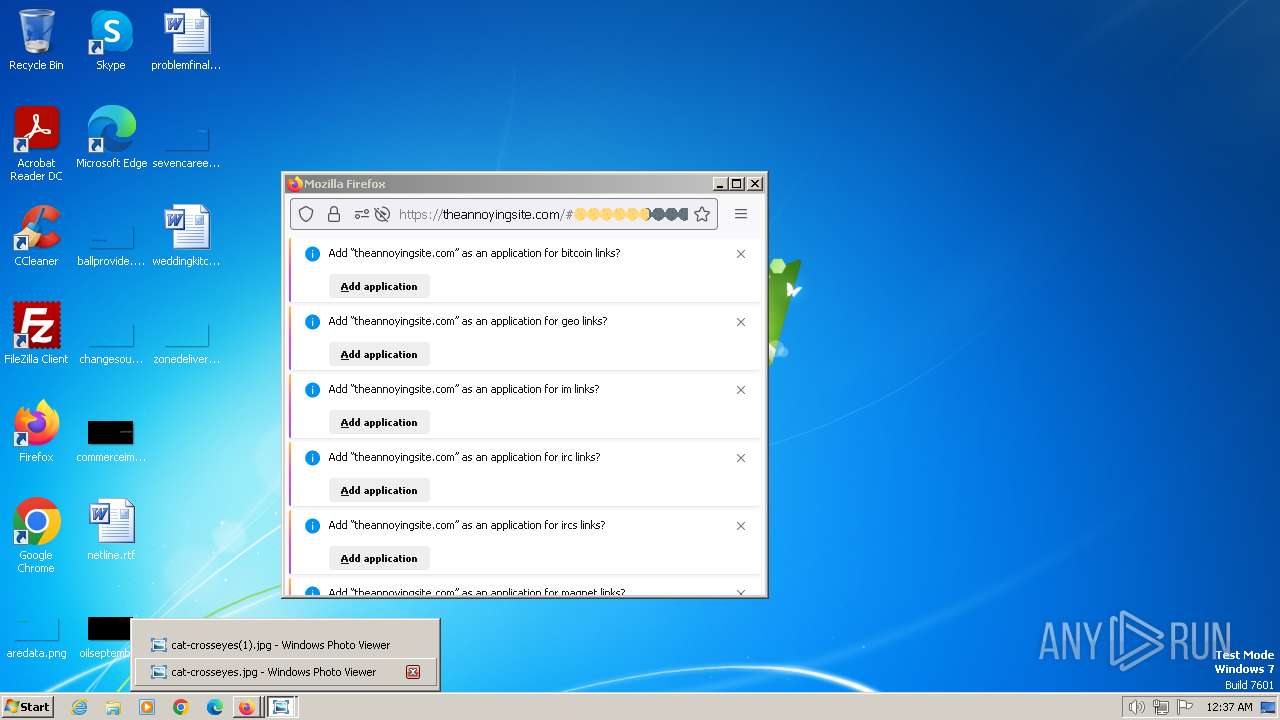The image size is (1280, 720).
Task: Select the CCleaner desktop shortcut
Action: pyautogui.click(x=36, y=236)
